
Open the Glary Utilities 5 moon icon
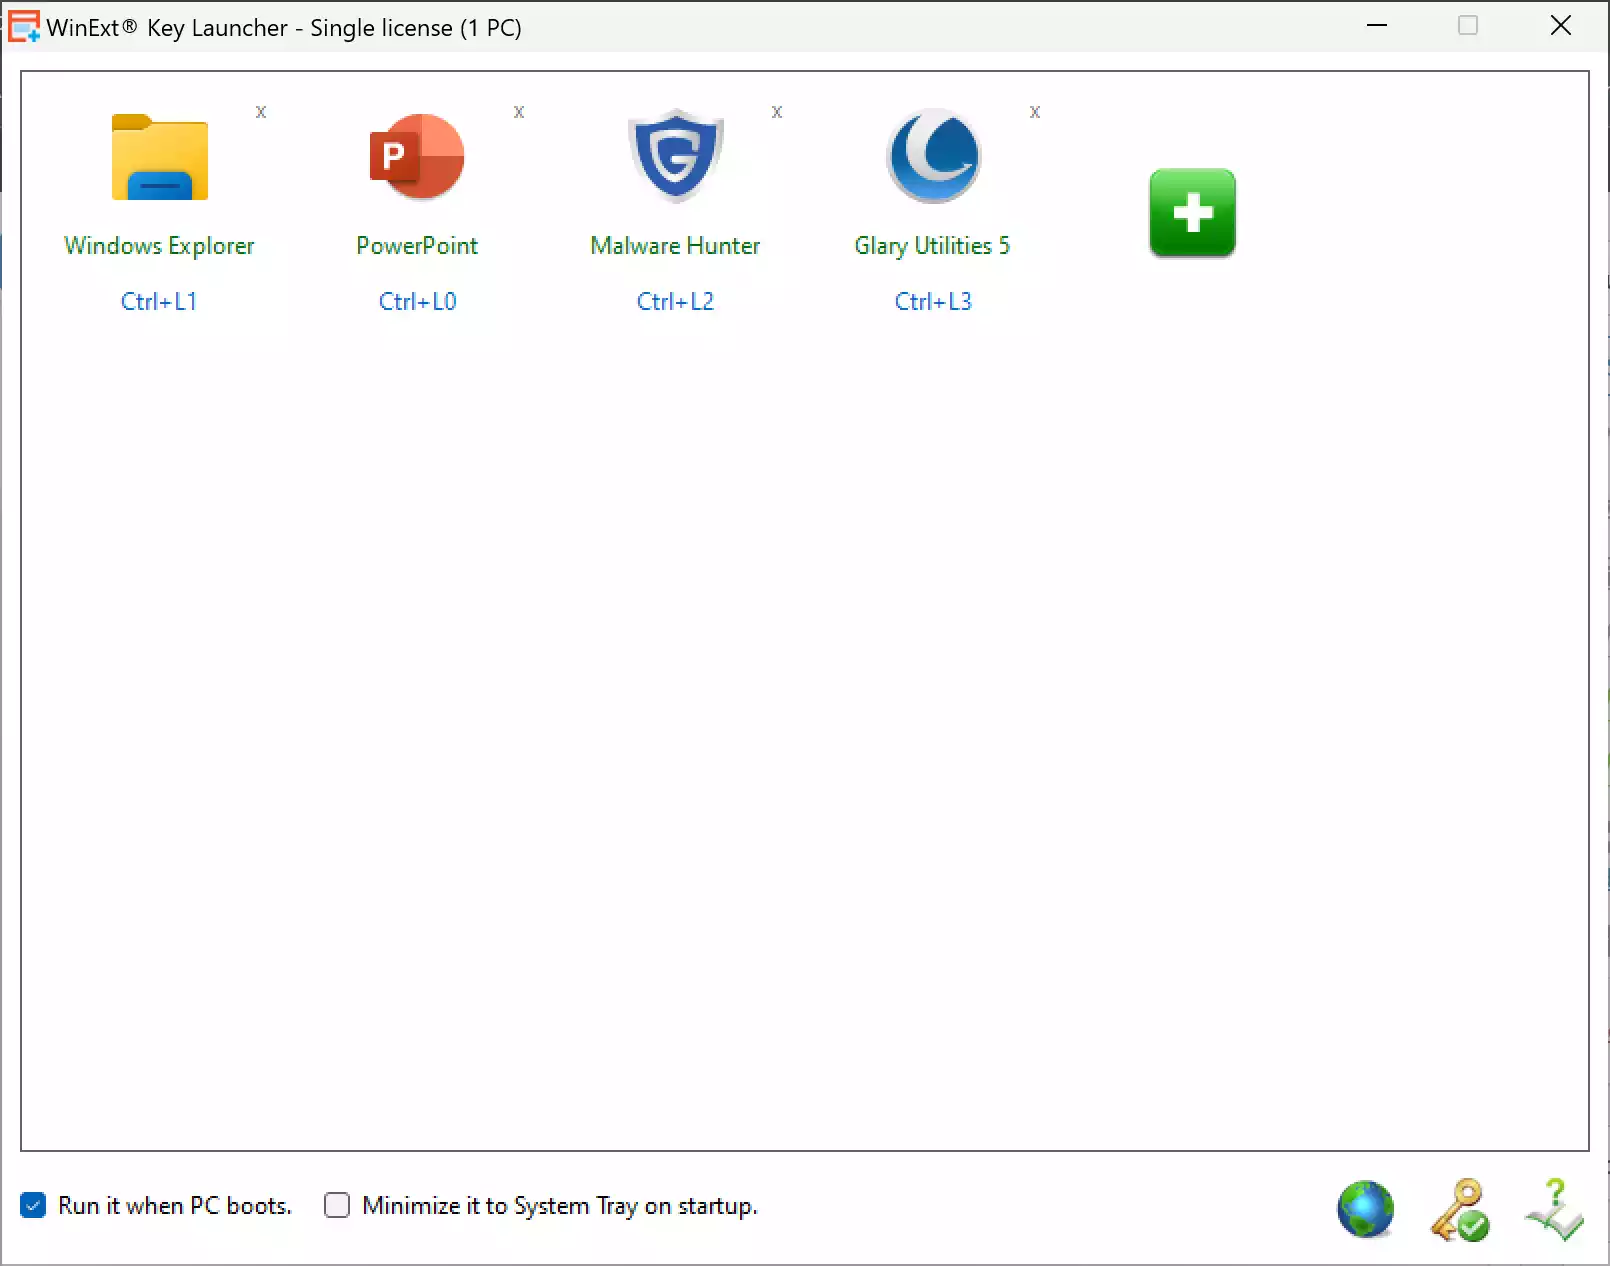pyautogui.click(x=934, y=156)
